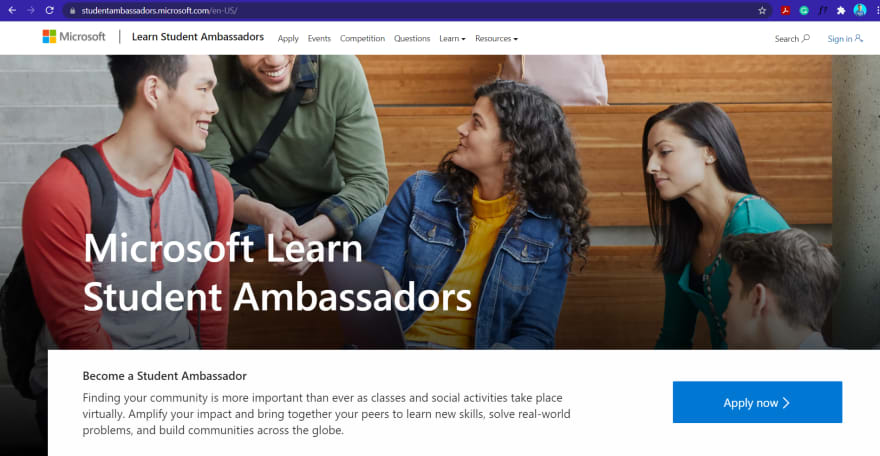Open the Chrome profile avatar
Screen dimensions: 880x456
tap(860, 10)
